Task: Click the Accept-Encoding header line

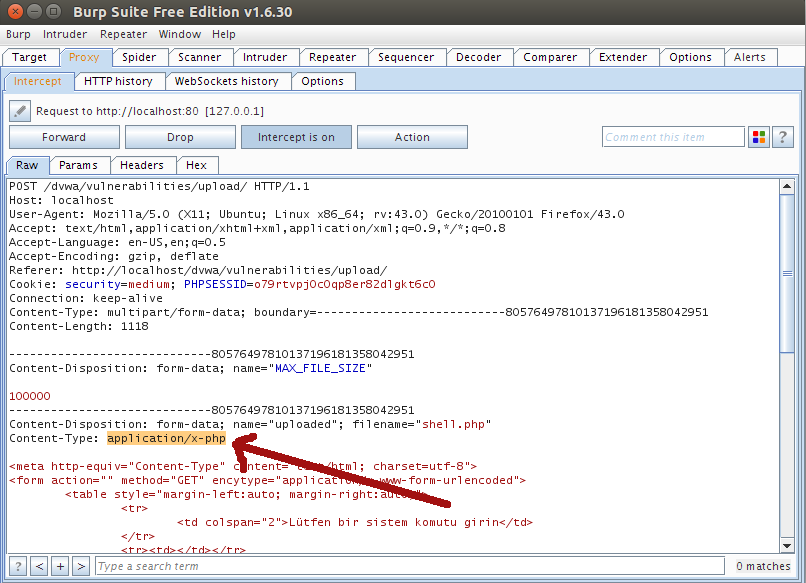Action: 114,256
